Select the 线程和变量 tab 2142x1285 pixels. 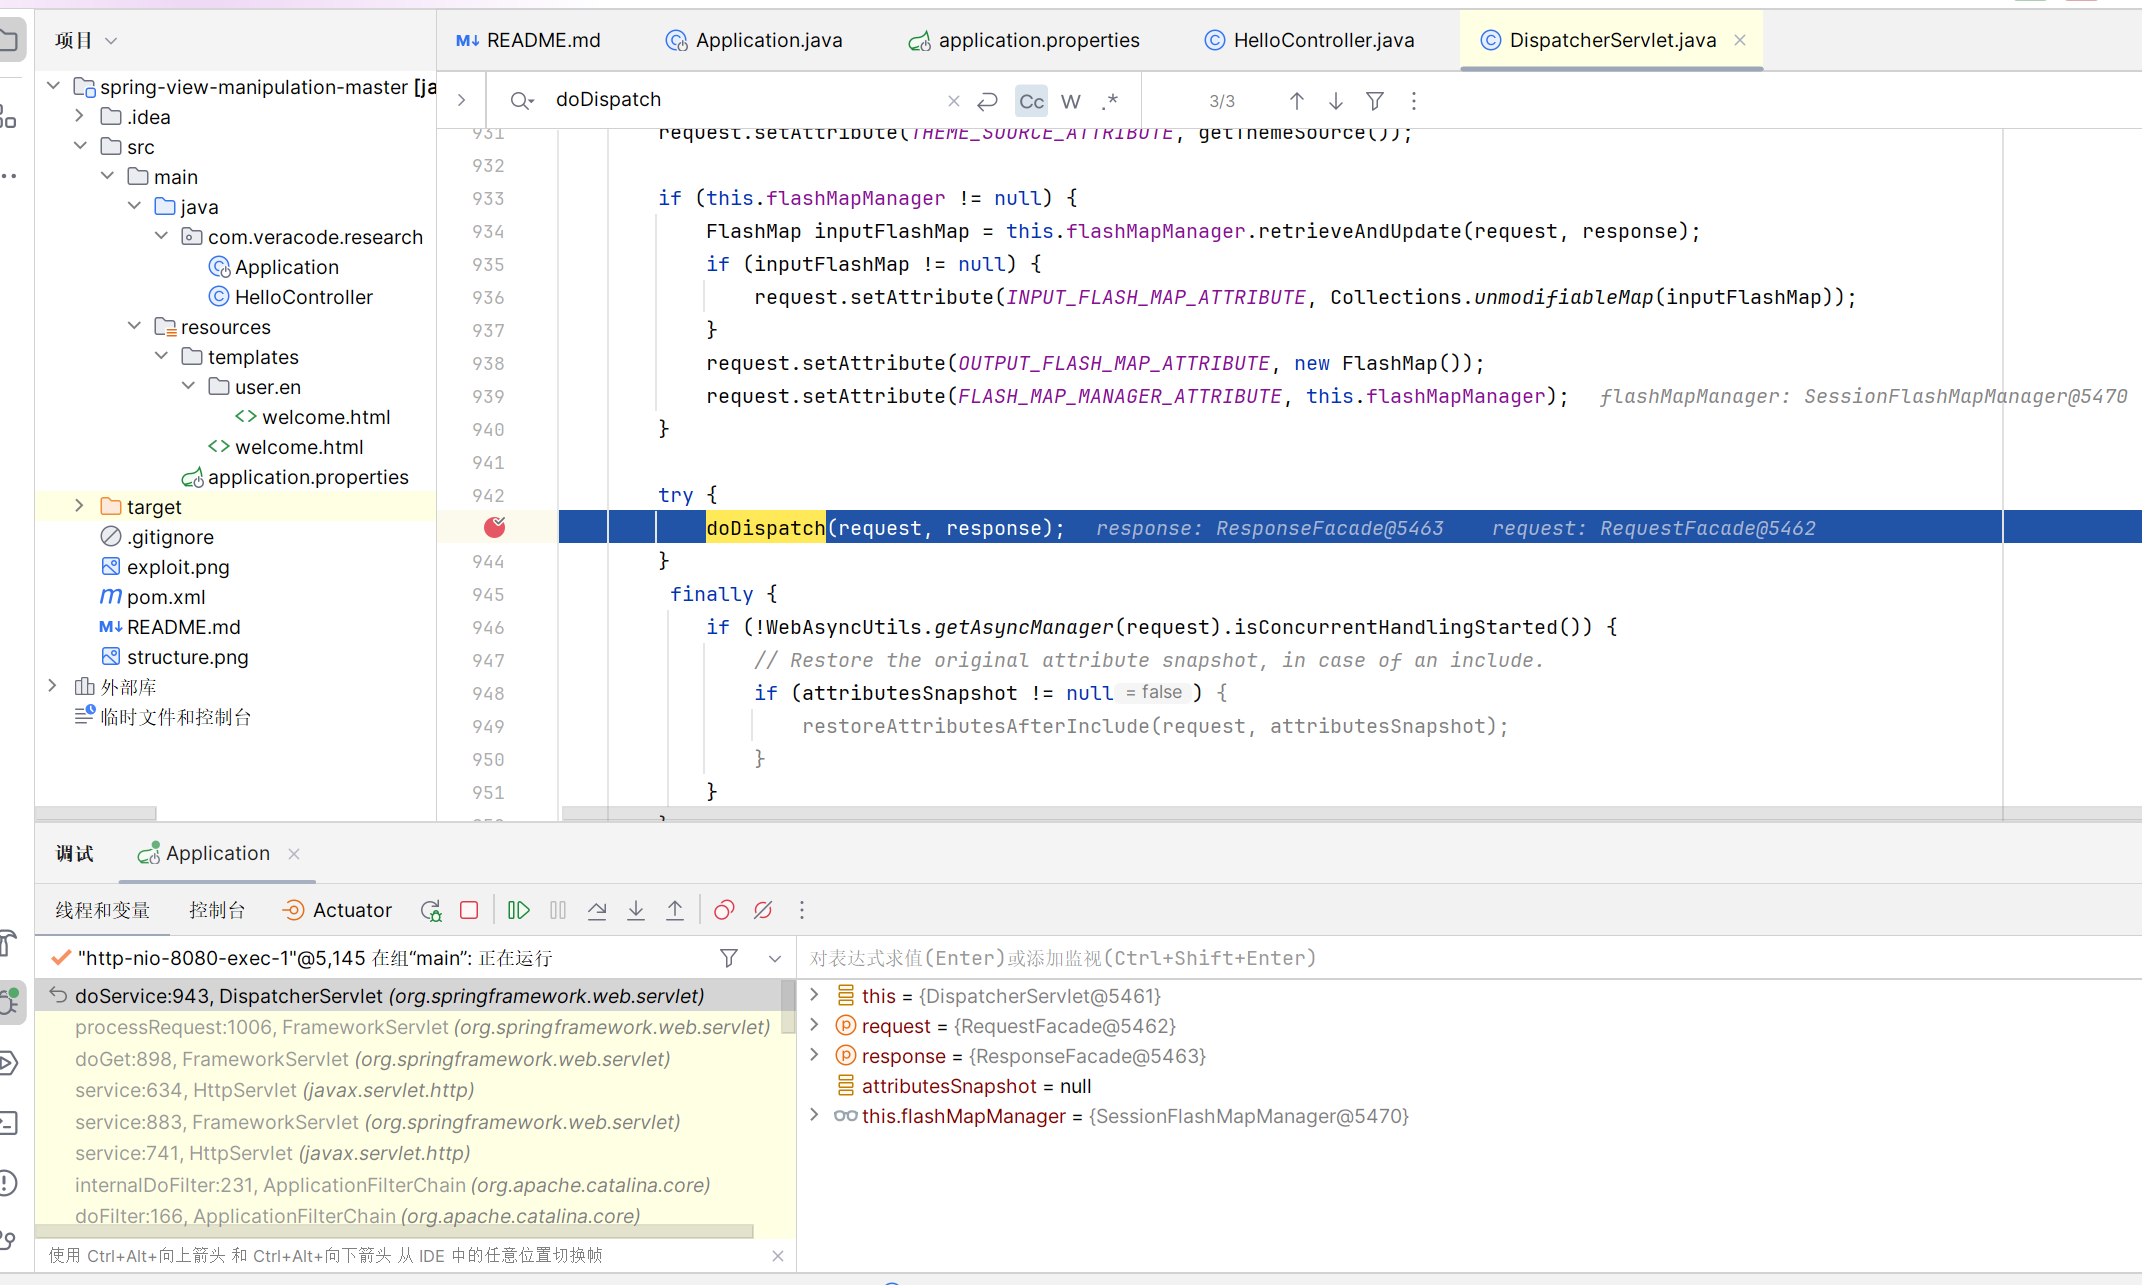pyautogui.click(x=103, y=910)
